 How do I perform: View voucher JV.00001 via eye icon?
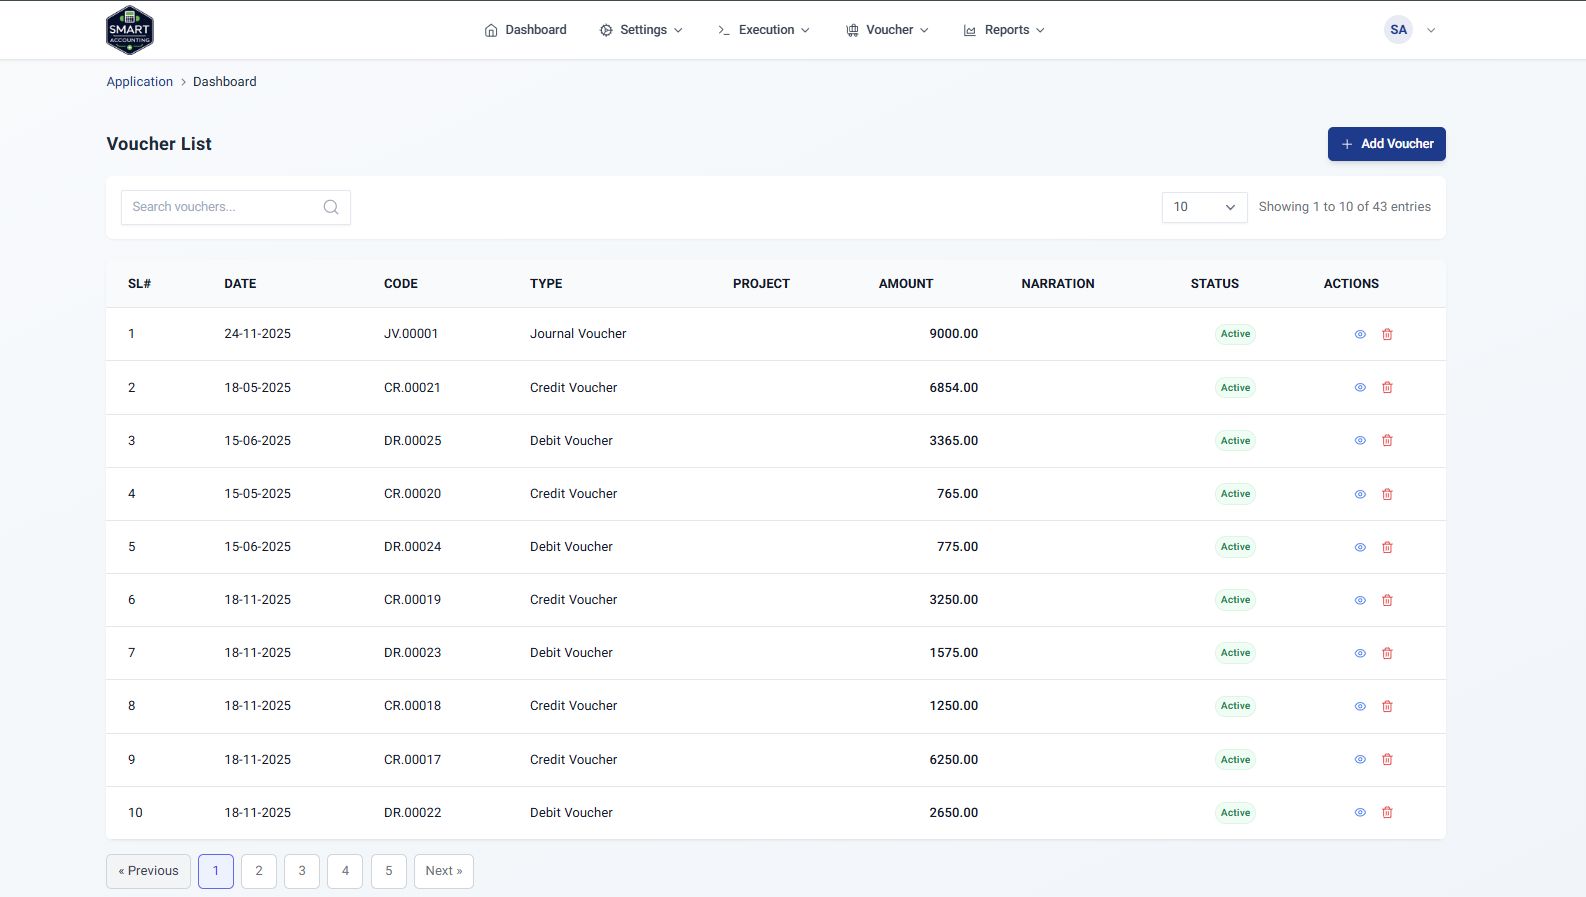coord(1360,334)
